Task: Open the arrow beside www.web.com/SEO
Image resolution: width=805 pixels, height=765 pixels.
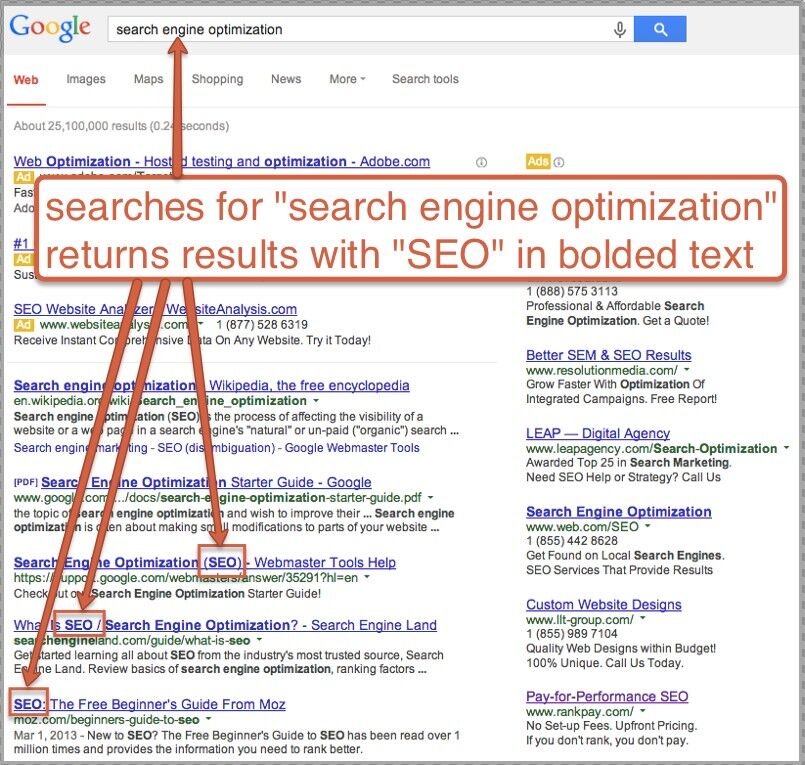Action: click(x=647, y=526)
